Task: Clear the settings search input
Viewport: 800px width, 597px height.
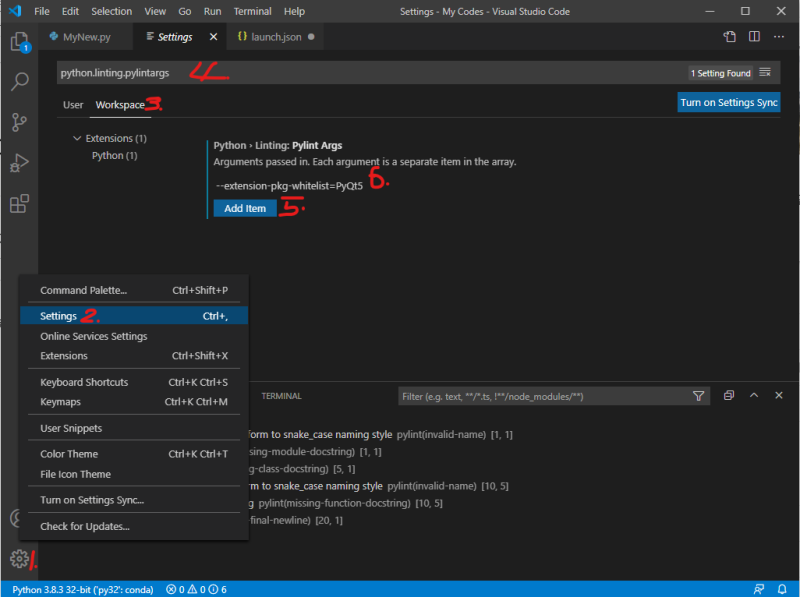Action: coord(765,72)
